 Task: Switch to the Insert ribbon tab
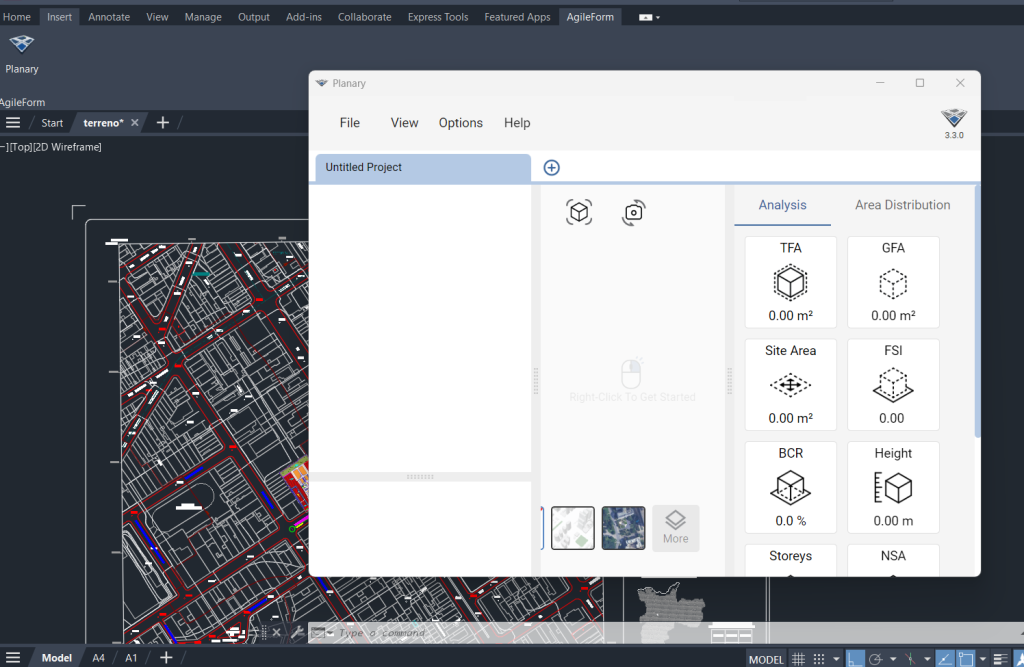click(x=59, y=17)
